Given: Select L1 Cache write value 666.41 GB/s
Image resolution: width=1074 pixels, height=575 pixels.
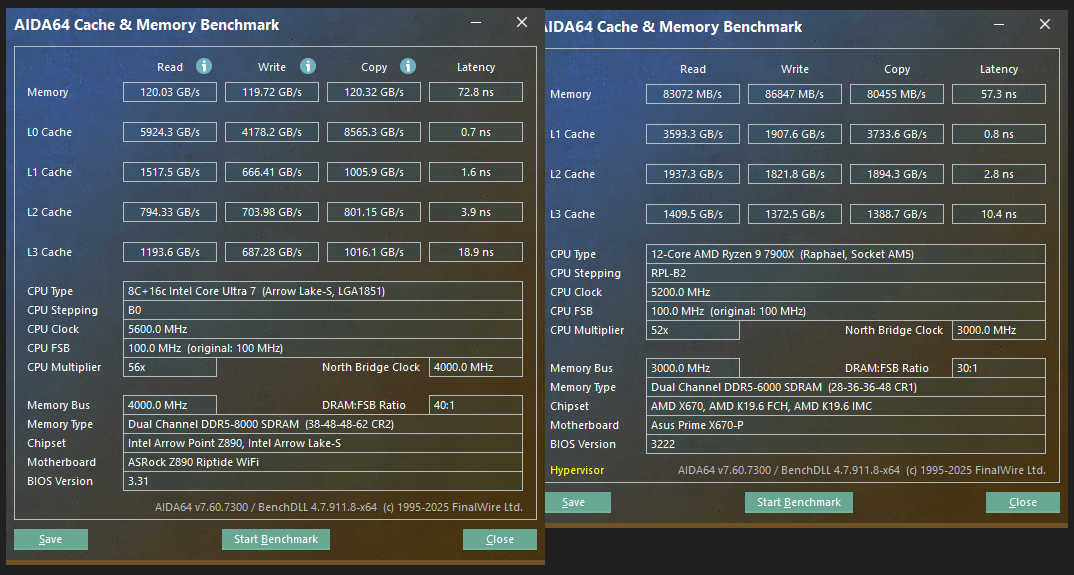Looking at the screenshot, I should [272, 172].
